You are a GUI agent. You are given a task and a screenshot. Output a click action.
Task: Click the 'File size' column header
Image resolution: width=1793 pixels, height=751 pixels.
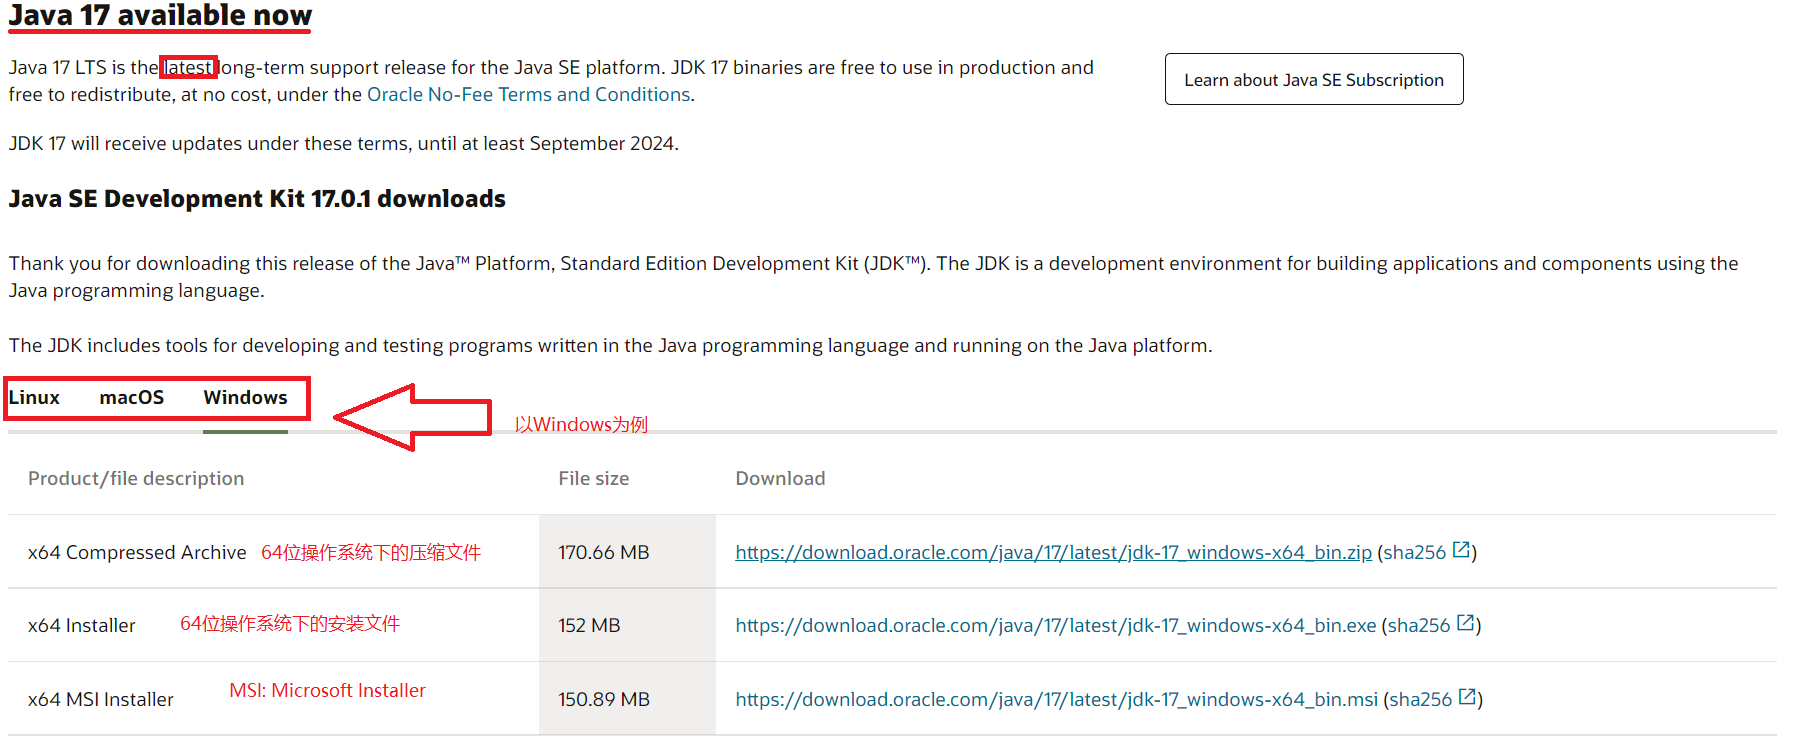click(593, 478)
